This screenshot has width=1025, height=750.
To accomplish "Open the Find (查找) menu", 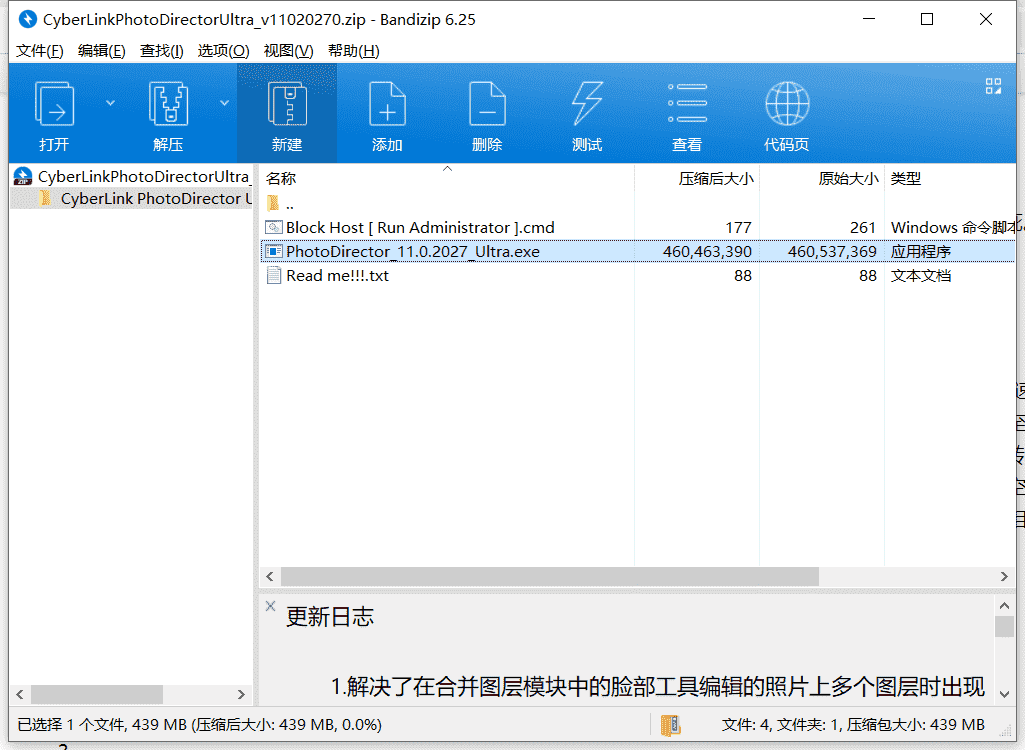I will pyautogui.click(x=161, y=51).
